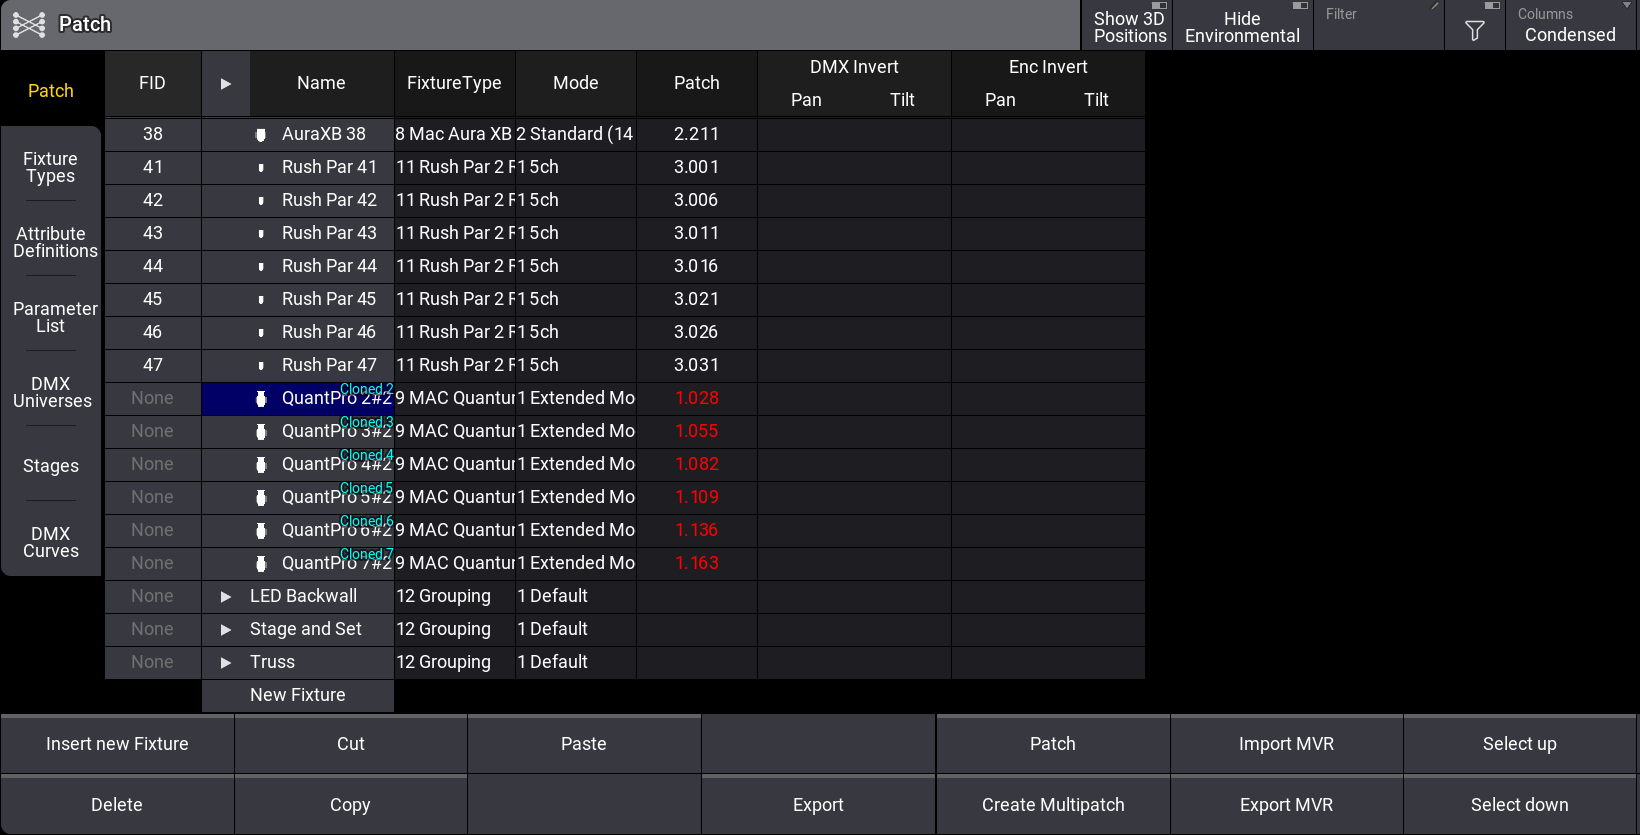
Task: Select the New Fixture row
Action: (298, 695)
